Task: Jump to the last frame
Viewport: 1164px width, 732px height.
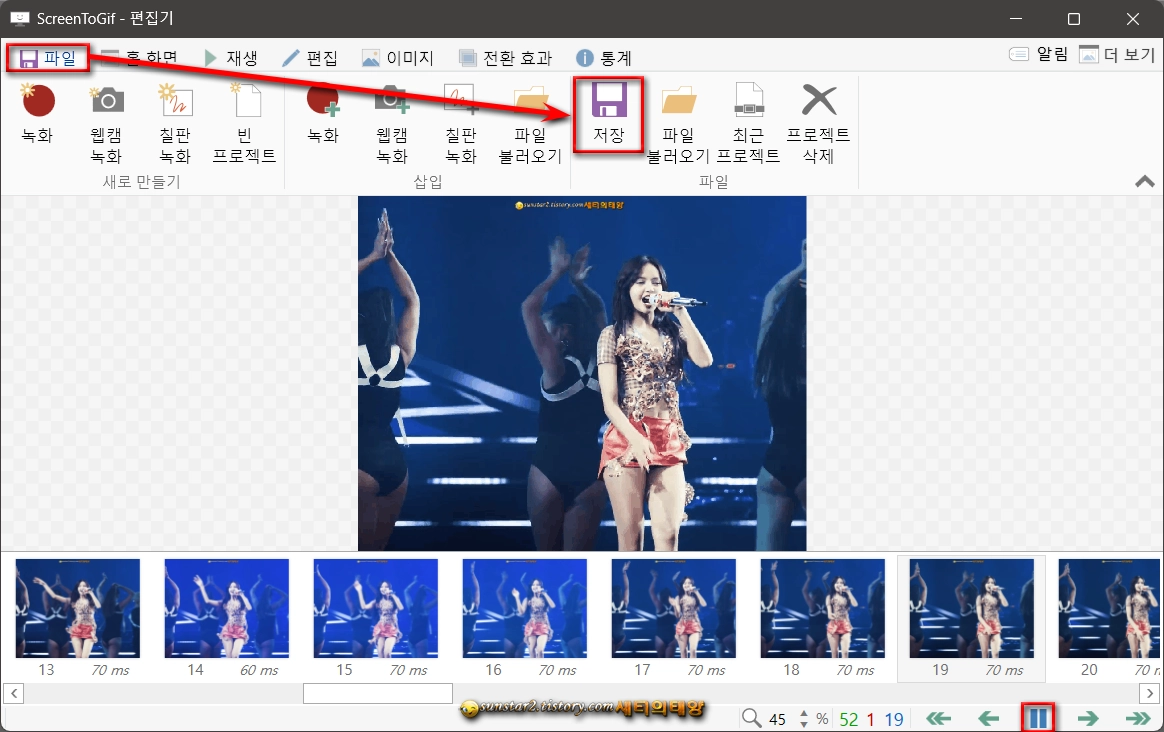Action: [x=1139, y=717]
